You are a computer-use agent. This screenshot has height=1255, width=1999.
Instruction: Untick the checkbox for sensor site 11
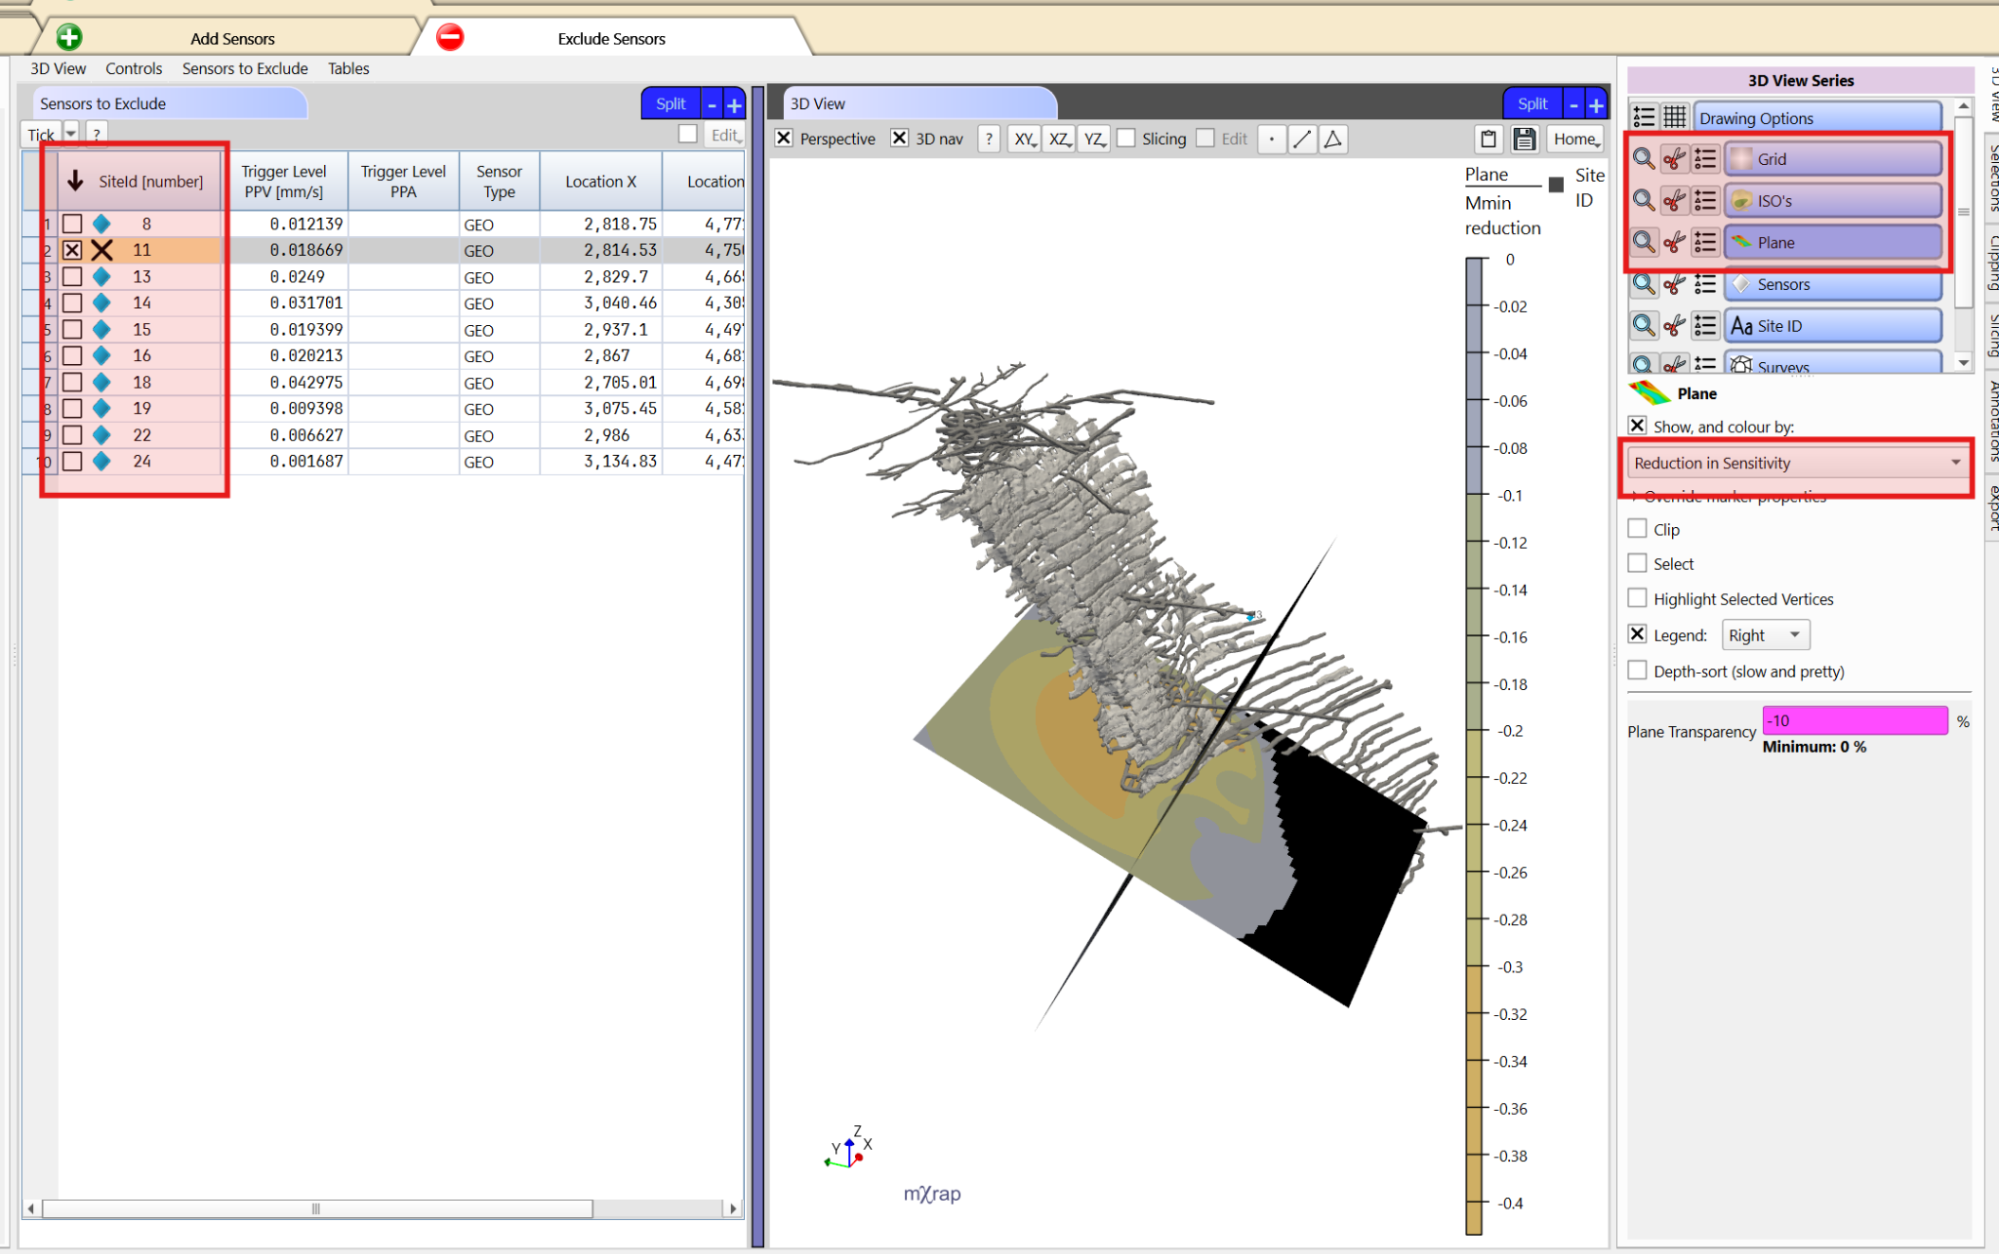[72, 250]
